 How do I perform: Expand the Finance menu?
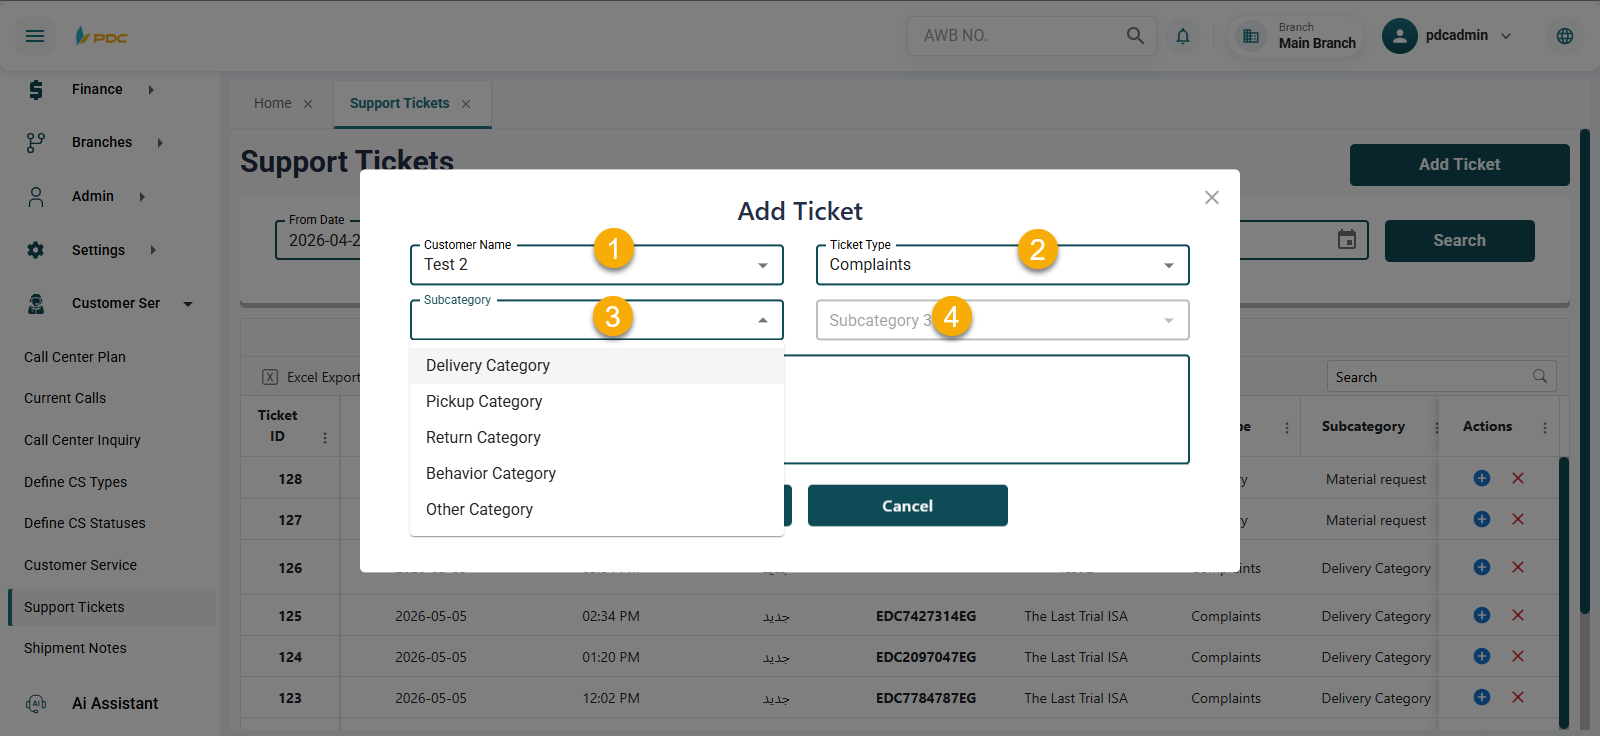tap(151, 90)
